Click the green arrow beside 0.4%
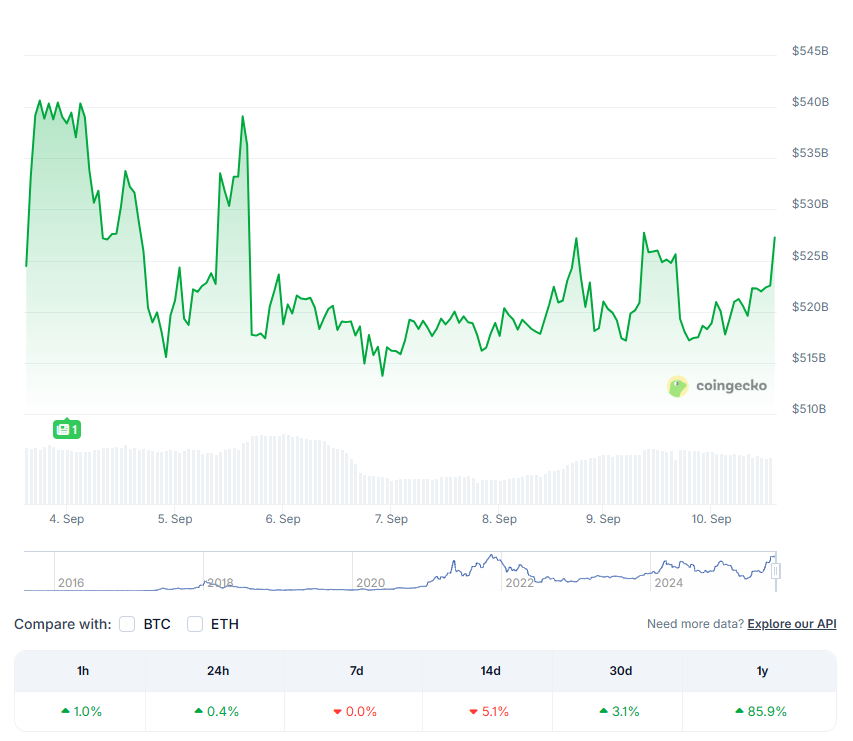Viewport: 853px width, 741px height. (199, 711)
